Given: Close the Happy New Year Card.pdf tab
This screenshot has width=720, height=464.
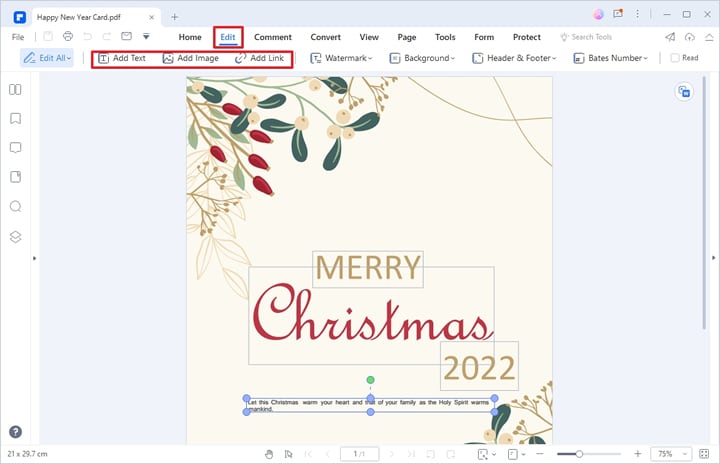Looking at the screenshot, I should 152,17.
